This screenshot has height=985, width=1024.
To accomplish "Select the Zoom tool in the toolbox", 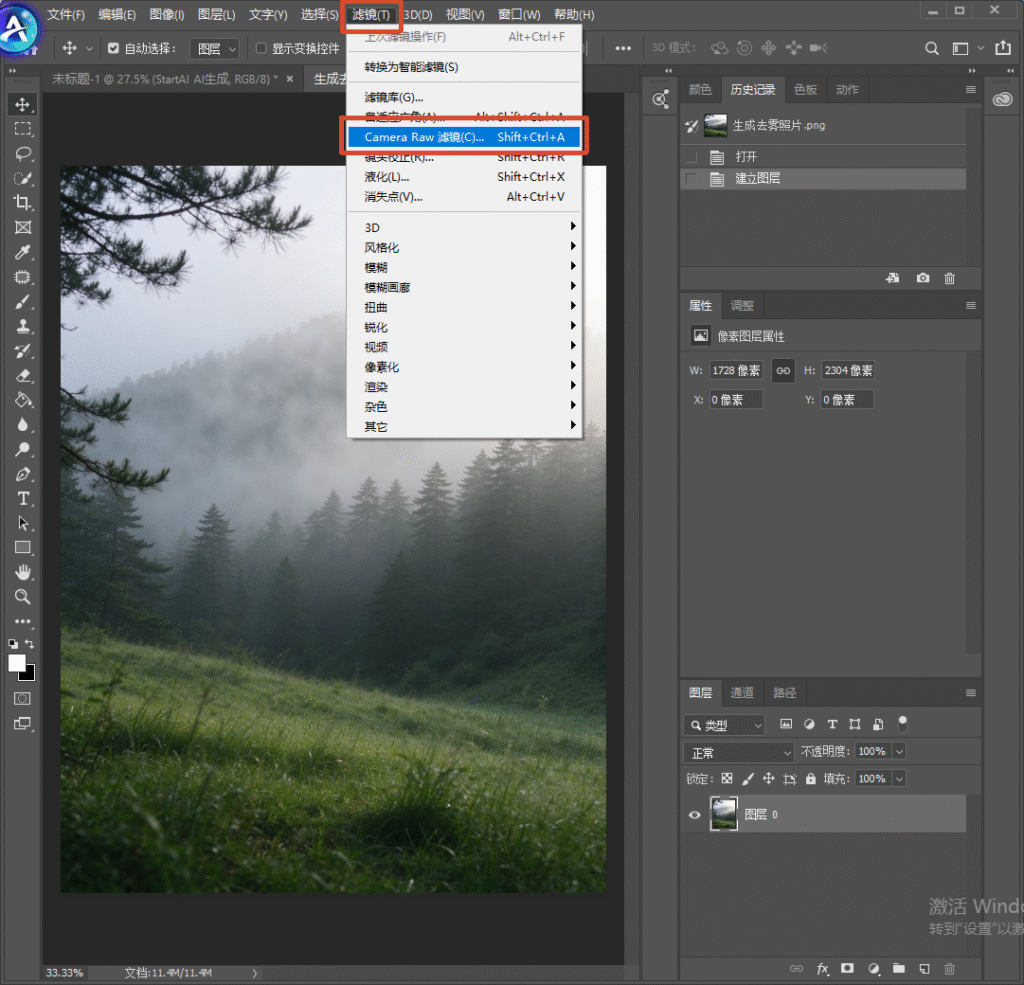I will pos(23,597).
